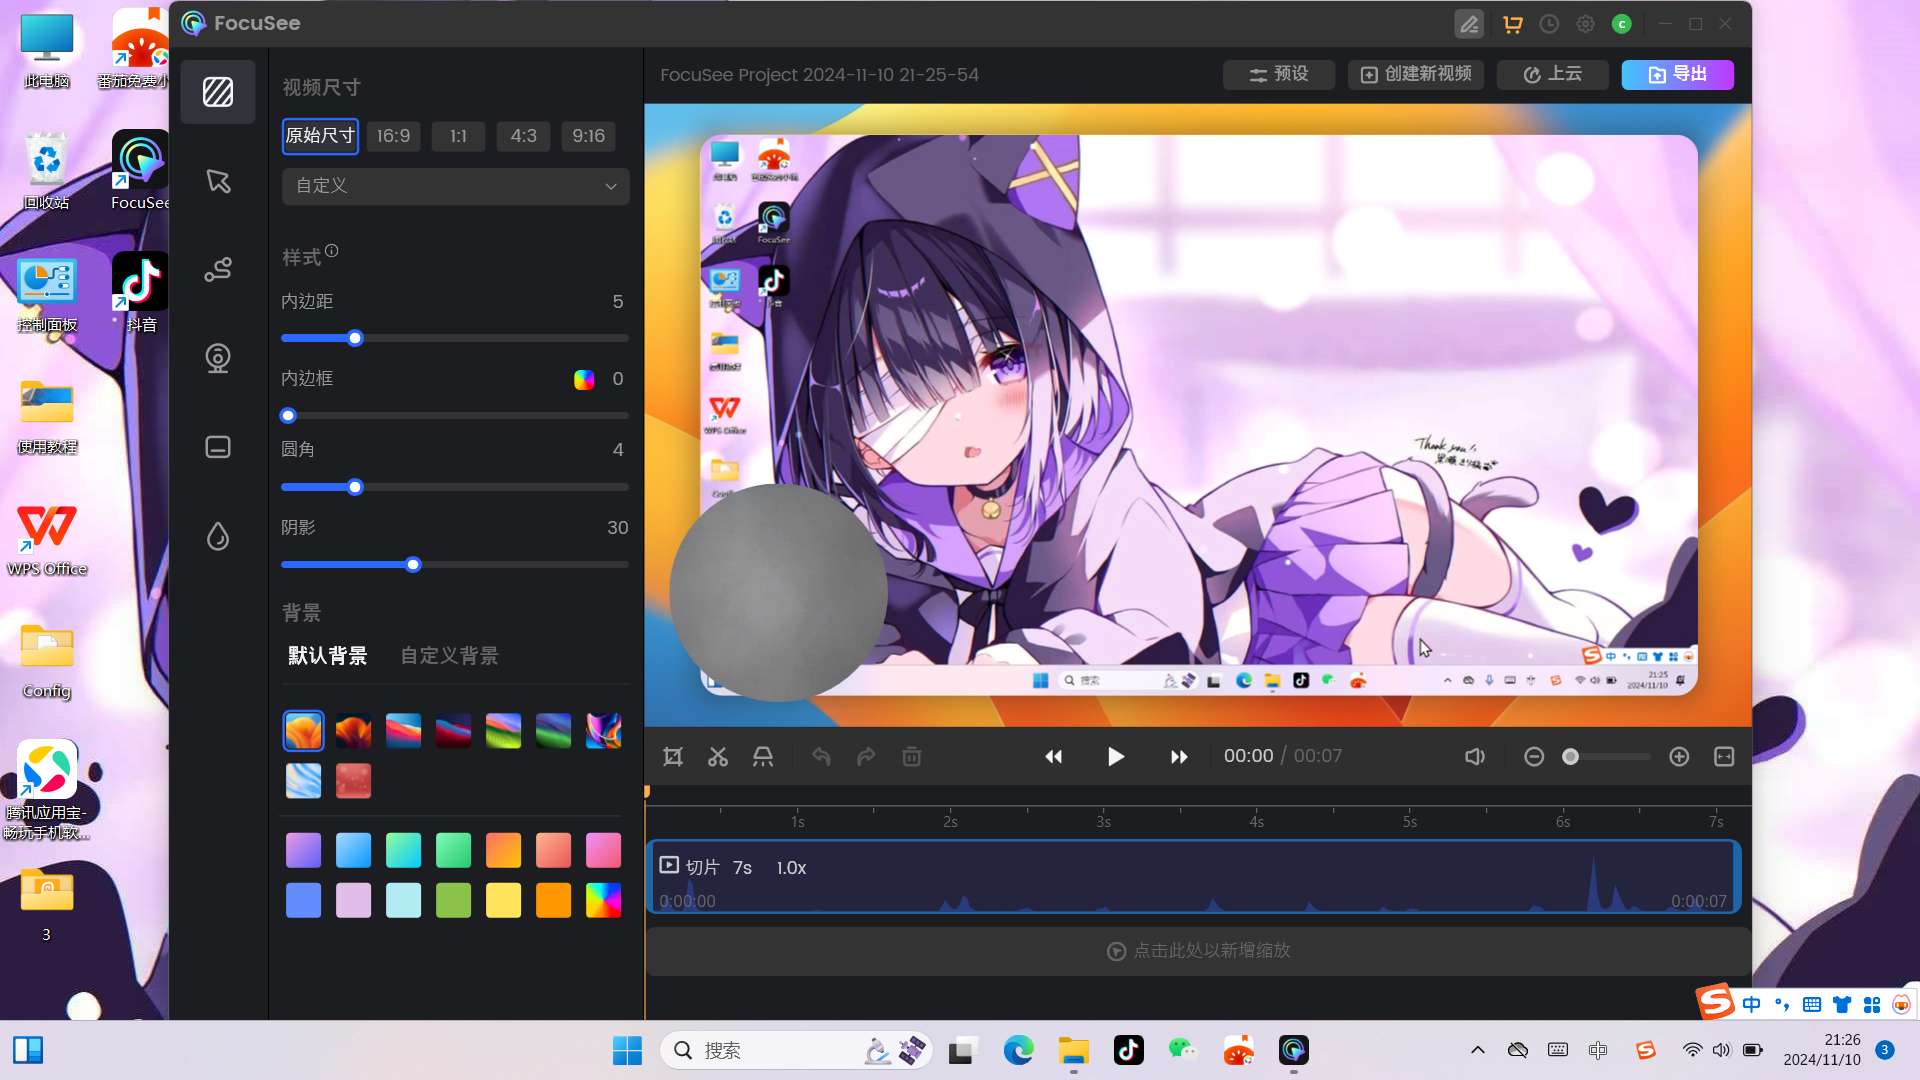Image resolution: width=1920 pixels, height=1080 pixels.
Task: Select the background style panel icon
Action: tap(218, 92)
